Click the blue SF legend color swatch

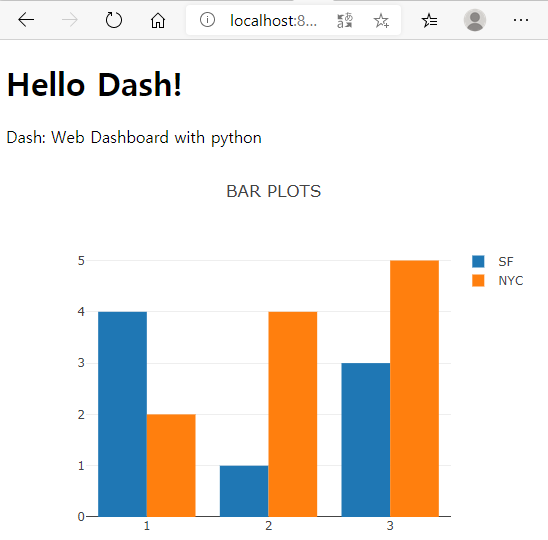point(478,261)
